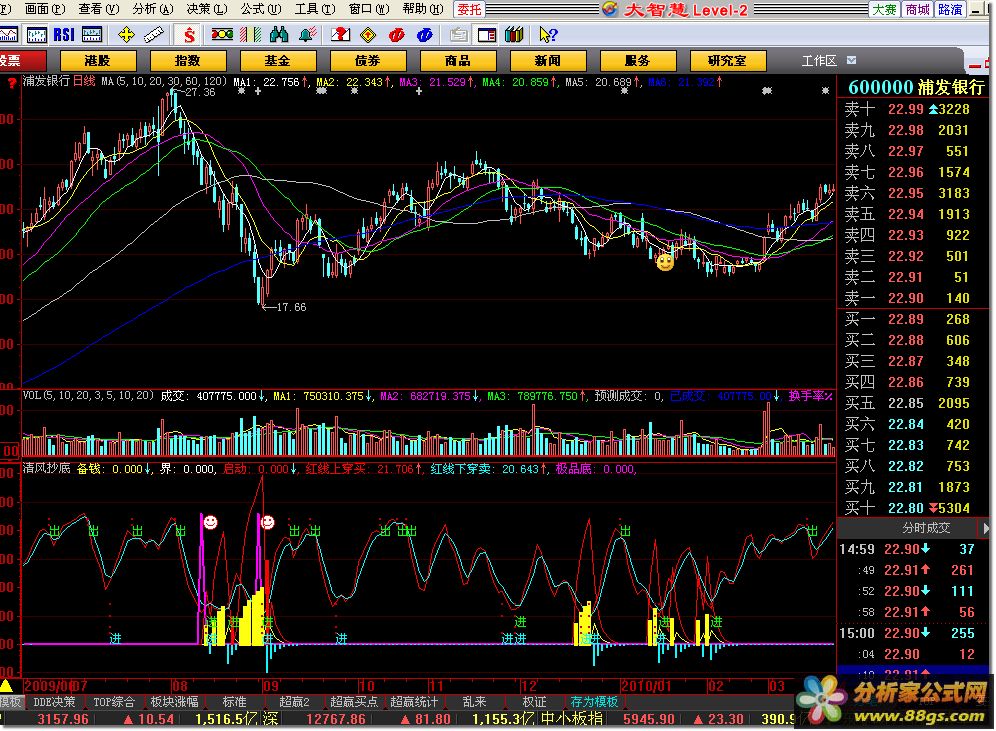Open the 查看 menu
Viewport: 996px width, 731px height.
click(98, 9)
